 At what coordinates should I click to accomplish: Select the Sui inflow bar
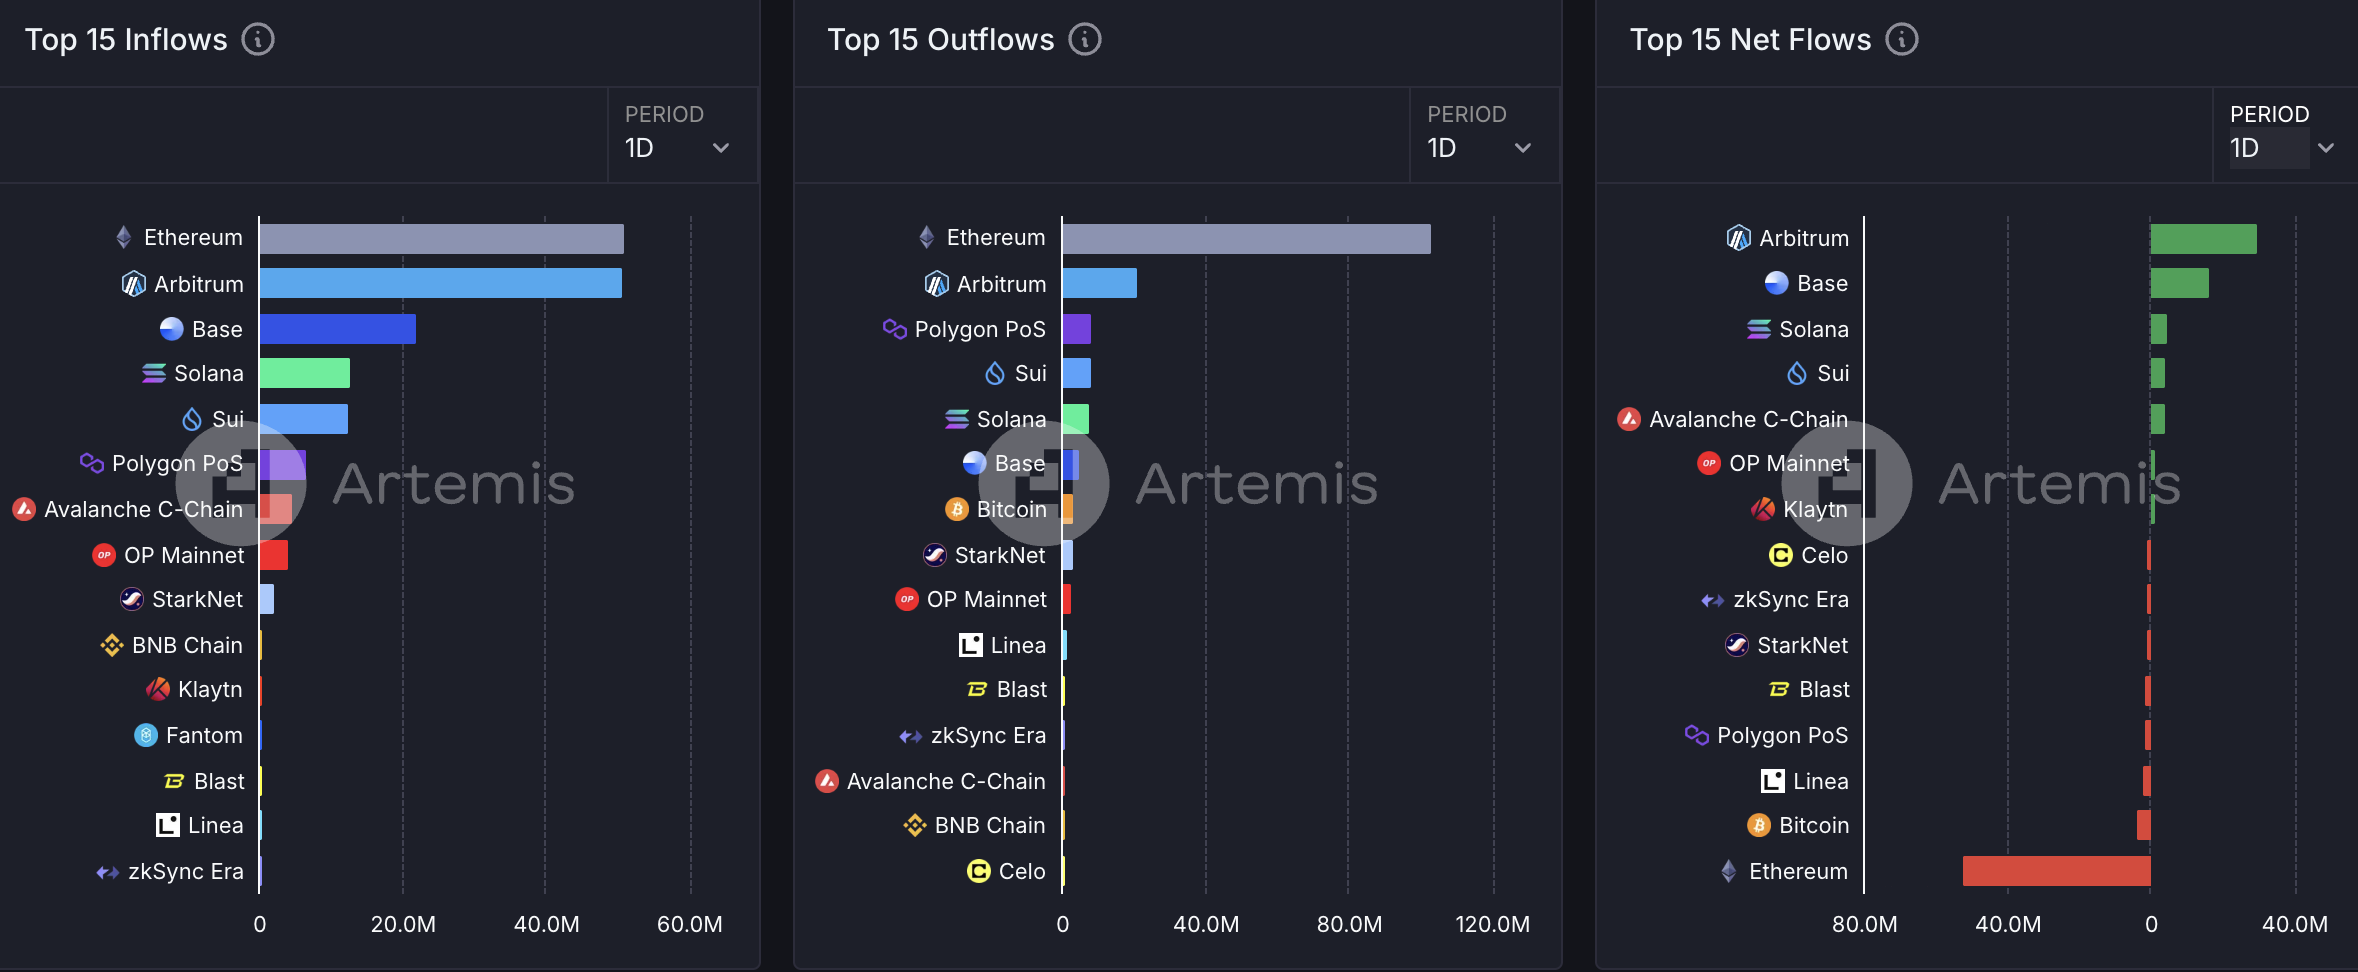click(x=304, y=419)
